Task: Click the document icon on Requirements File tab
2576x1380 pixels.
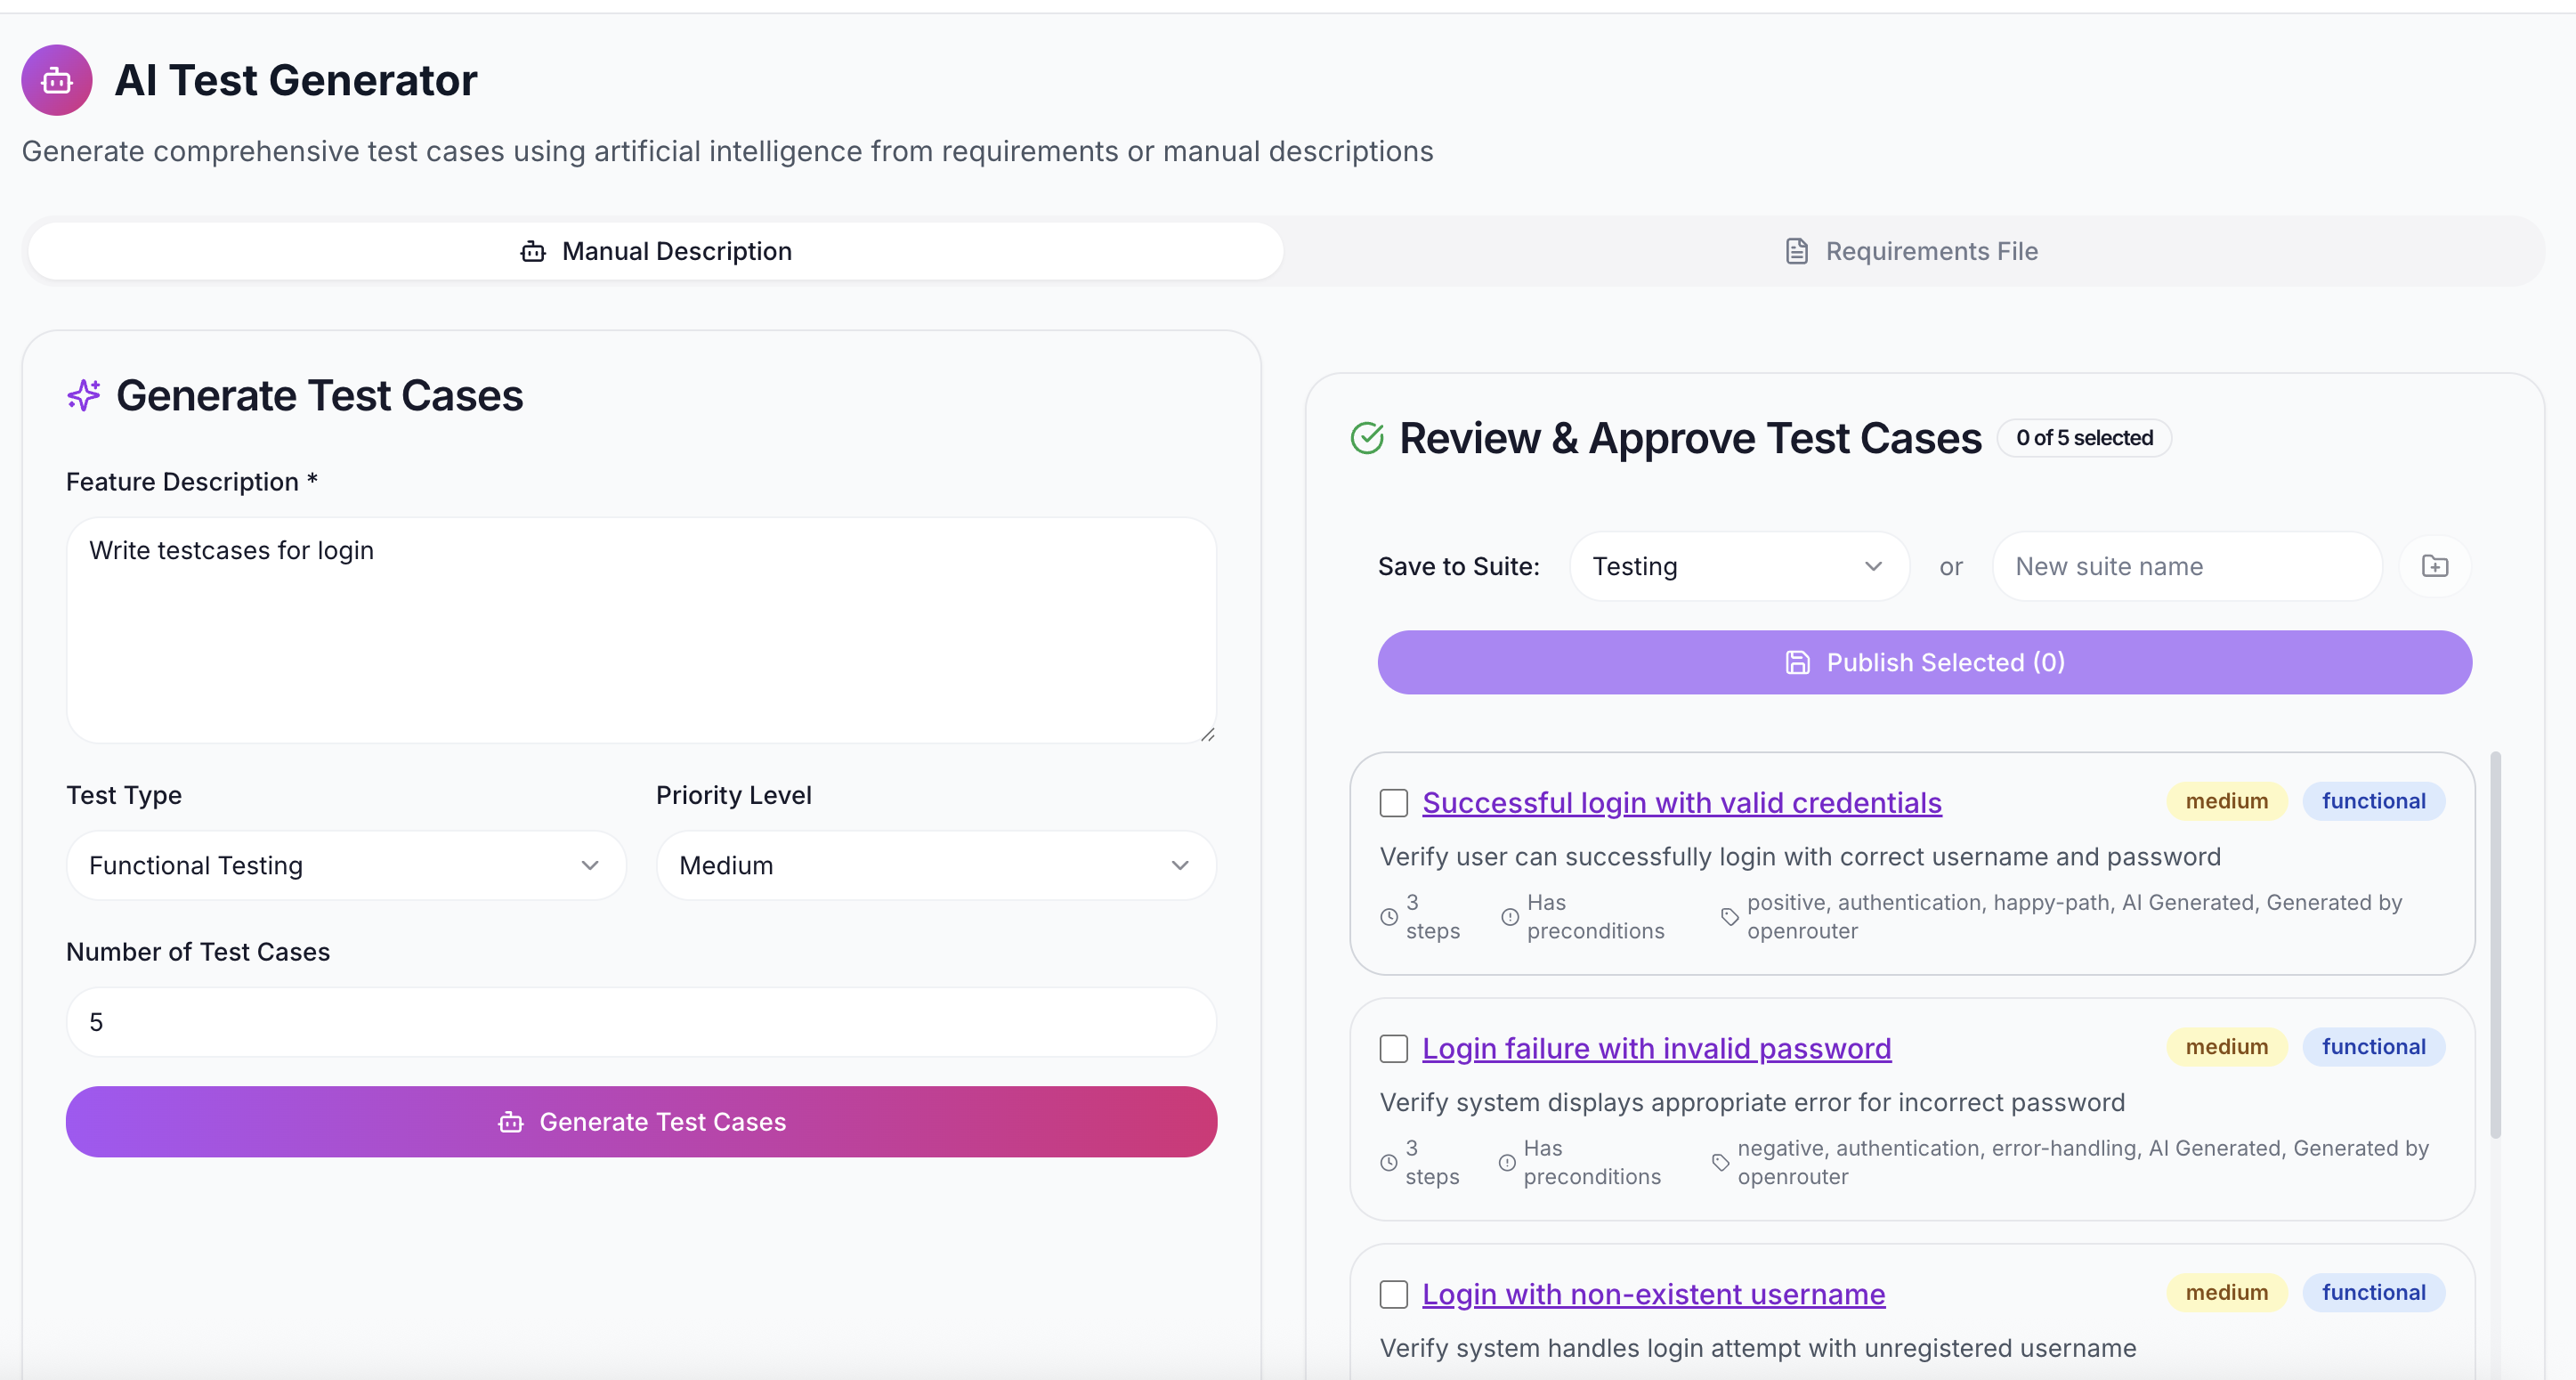Action: (x=1797, y=251)
